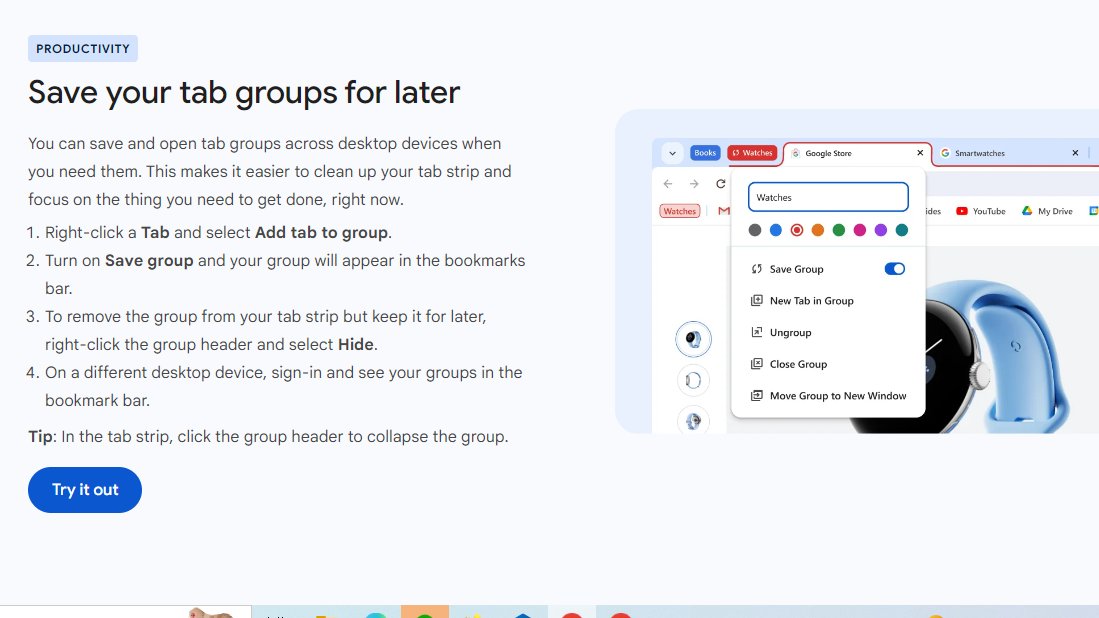
Task: Select the New Tab in Group icon
Action: pos(757,300)
